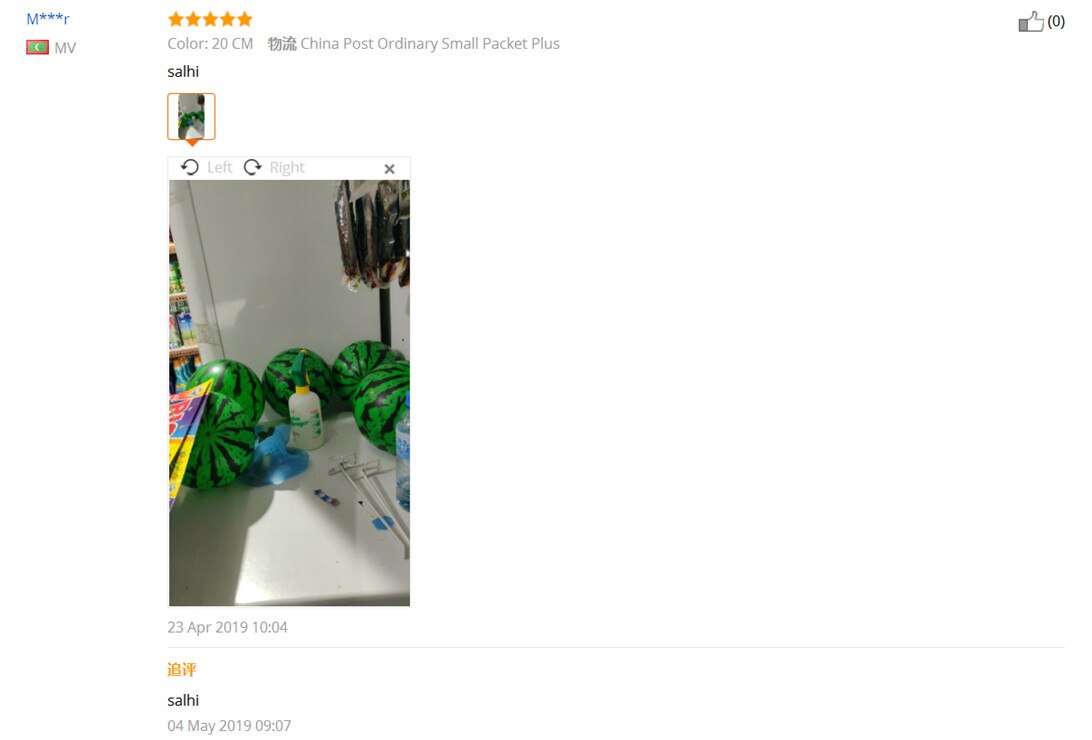Click the (0) helpful vote count
This screenshot has height=740, width=1092.
click(1056, 22)
